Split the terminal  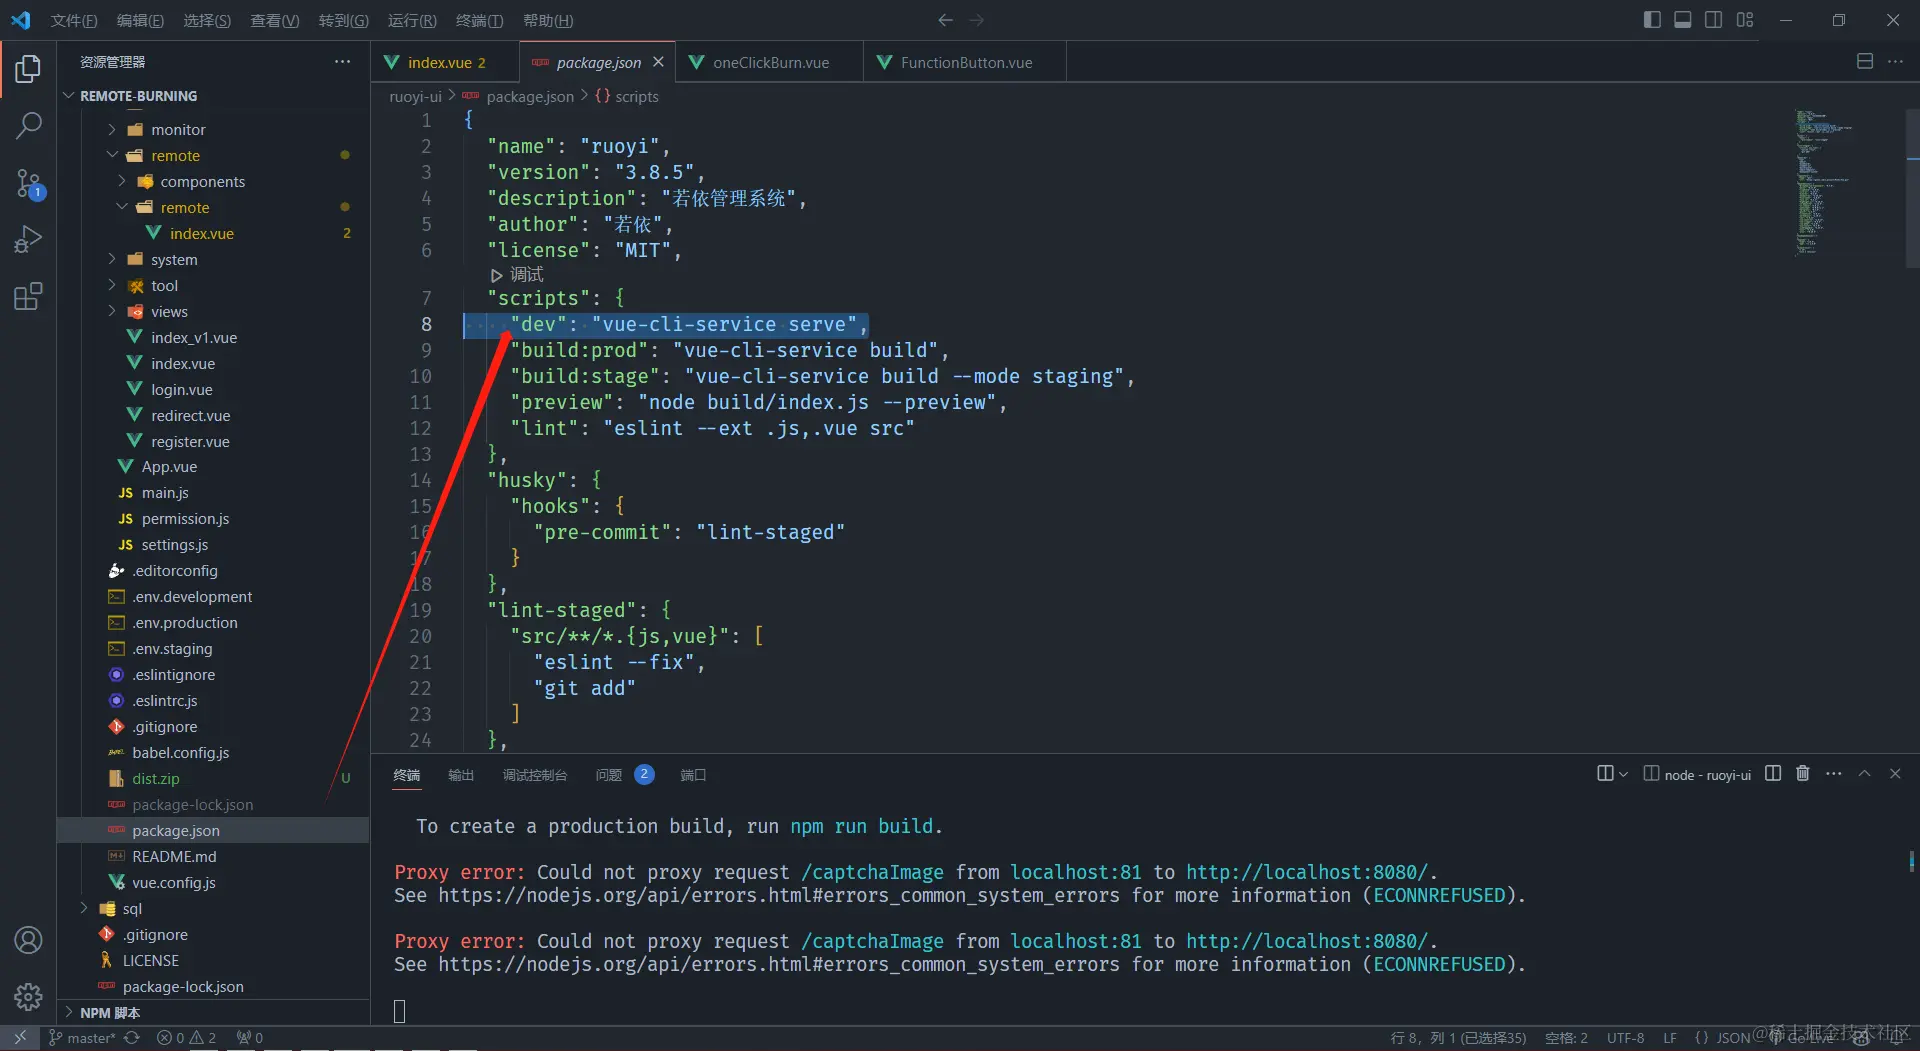point(1773,774)
